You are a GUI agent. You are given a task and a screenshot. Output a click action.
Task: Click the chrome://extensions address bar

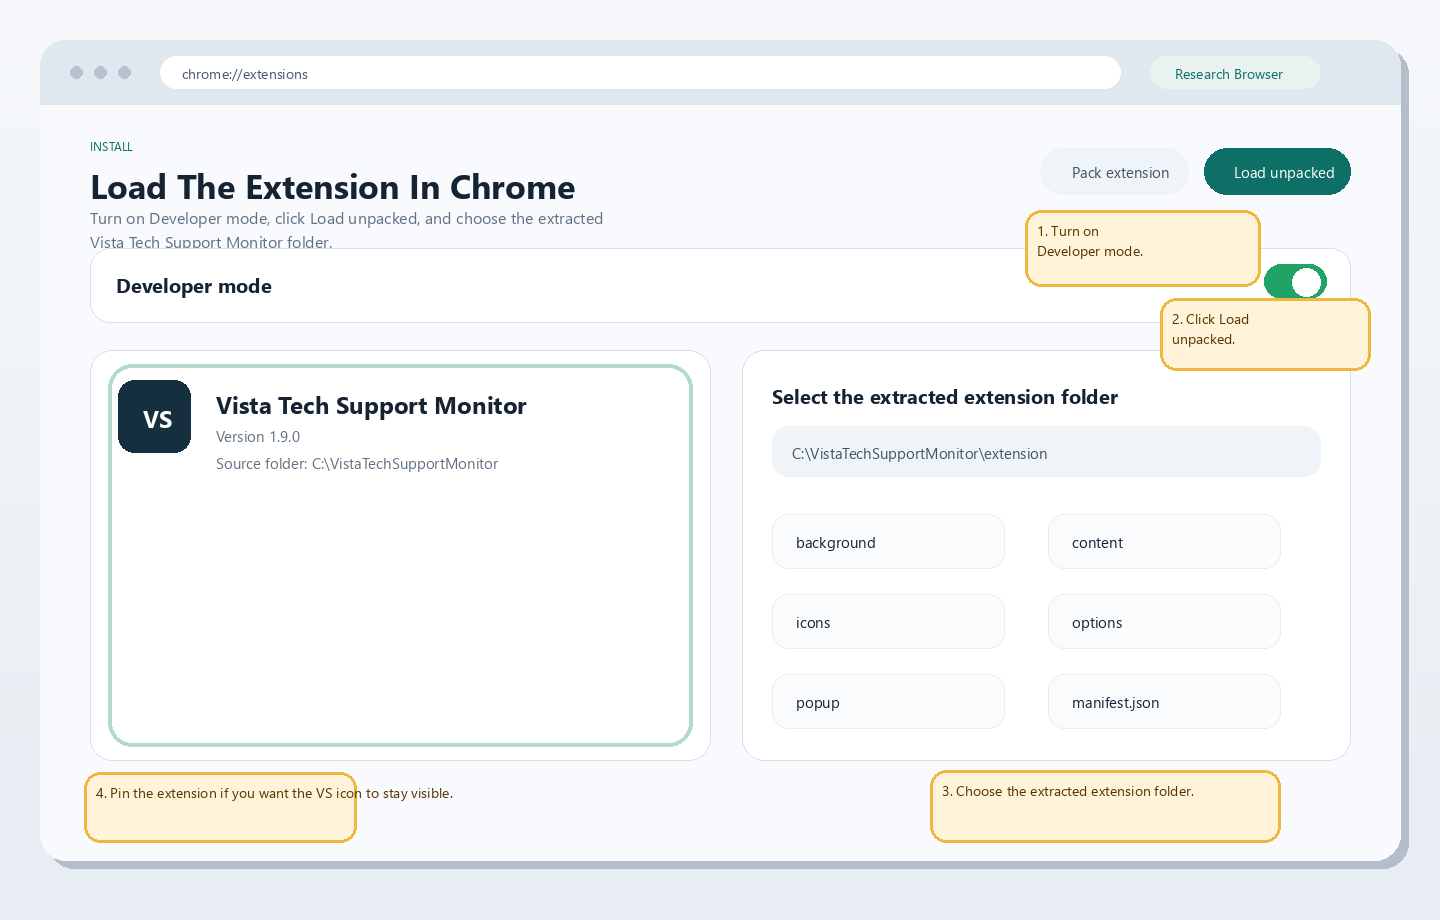(x=640, y=73)
